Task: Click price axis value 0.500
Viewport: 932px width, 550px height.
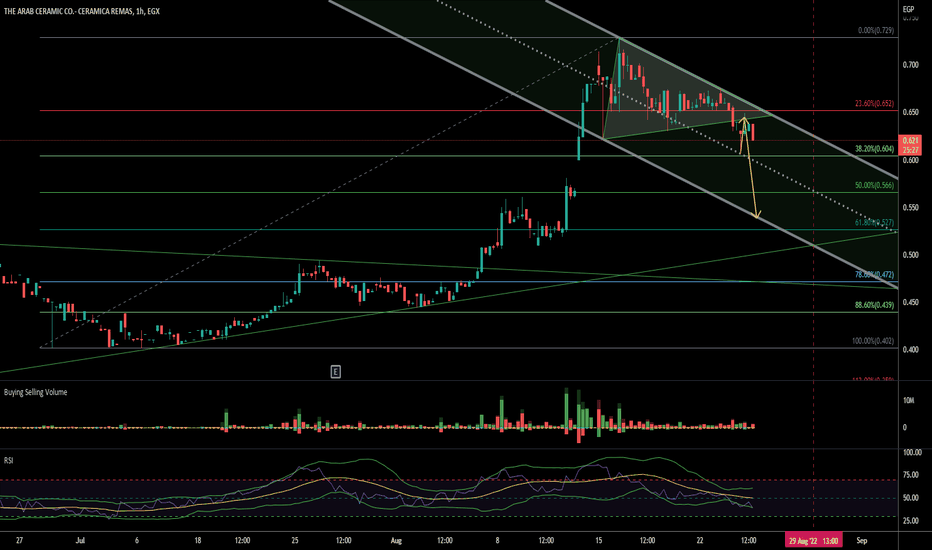Action: click(911, 255)
